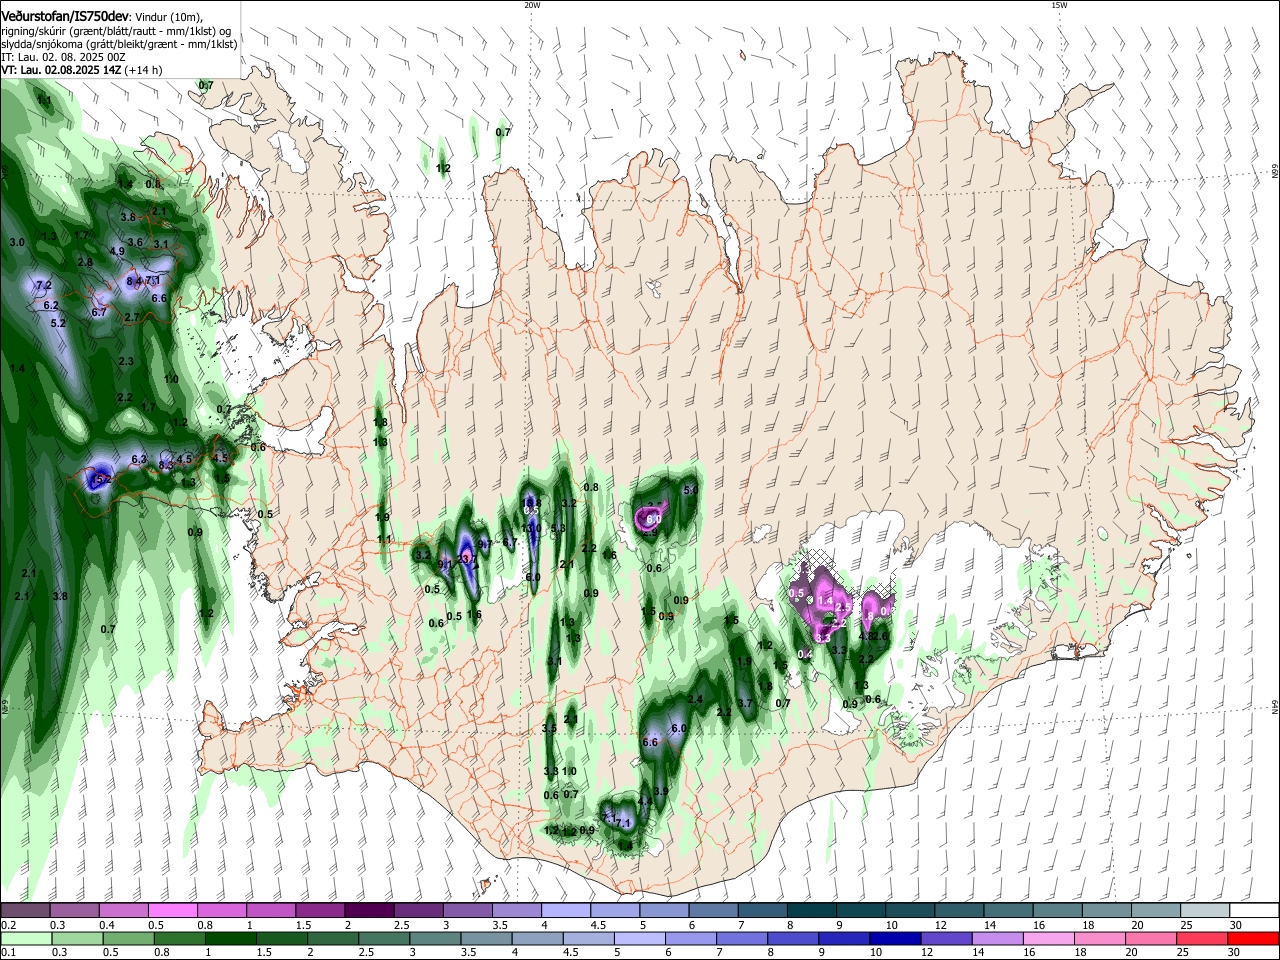
Task: Click the 6.2 precipitation value
Action: [51, 305]
